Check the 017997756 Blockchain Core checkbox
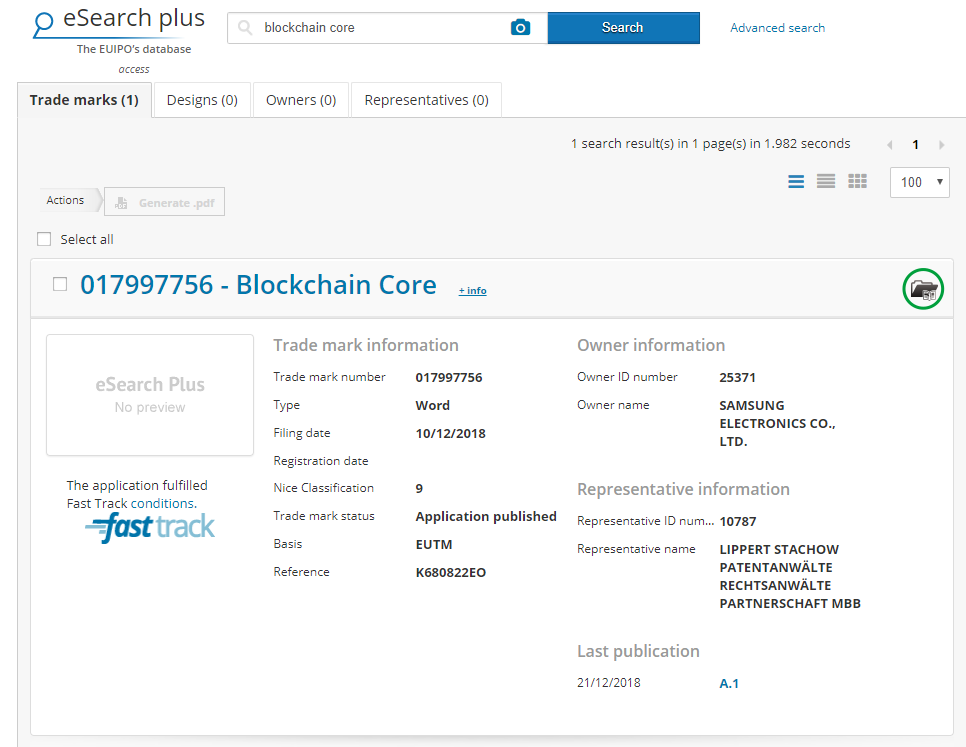The width and height of the screenshot is (966, 747). pyautogui.click(x=60, y=284)
